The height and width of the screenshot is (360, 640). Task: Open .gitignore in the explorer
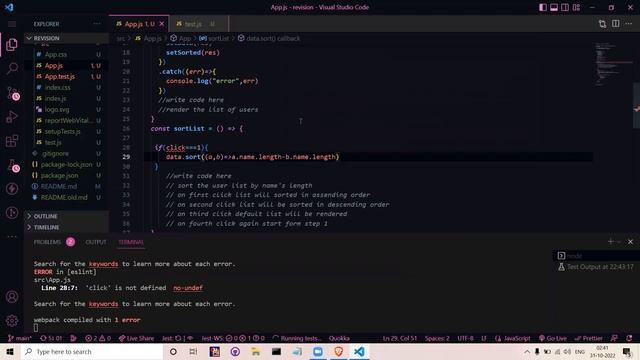(66, 153)
